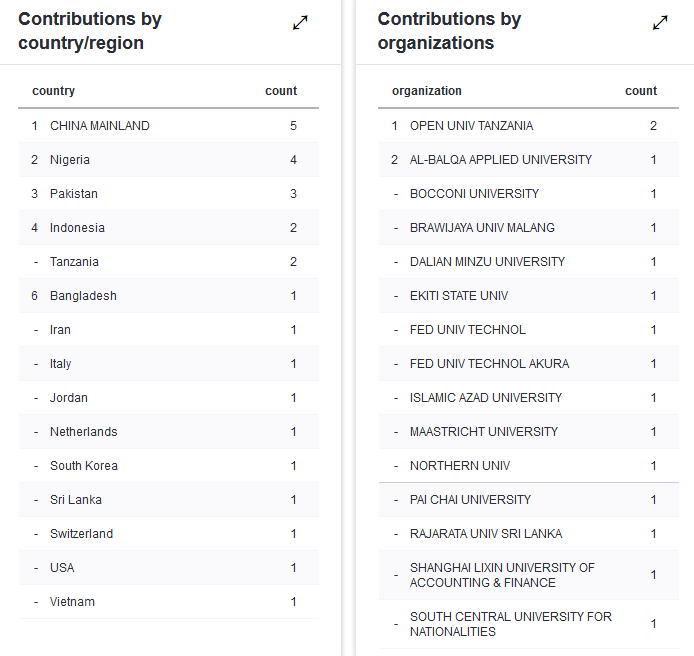Sort organizations table by count header
Image resolution: width=694 pixels, height=656 pixels.
pos(641,91)
